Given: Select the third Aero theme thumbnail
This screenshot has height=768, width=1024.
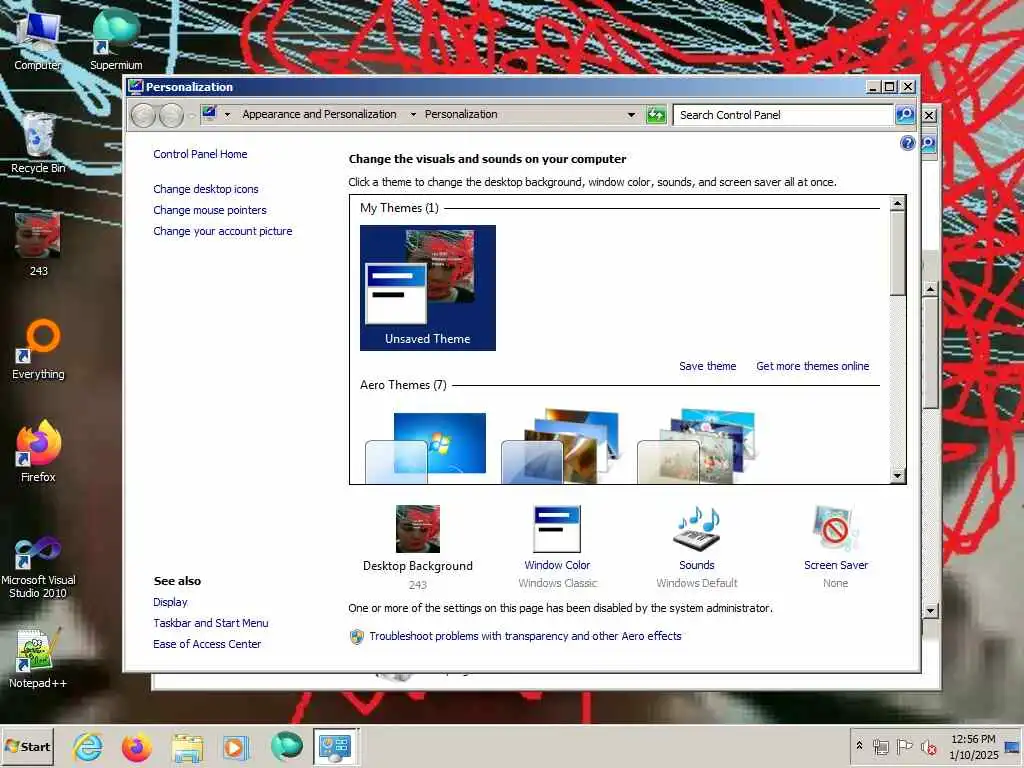Looking at the screenshot, I should [x=696, y=447].
